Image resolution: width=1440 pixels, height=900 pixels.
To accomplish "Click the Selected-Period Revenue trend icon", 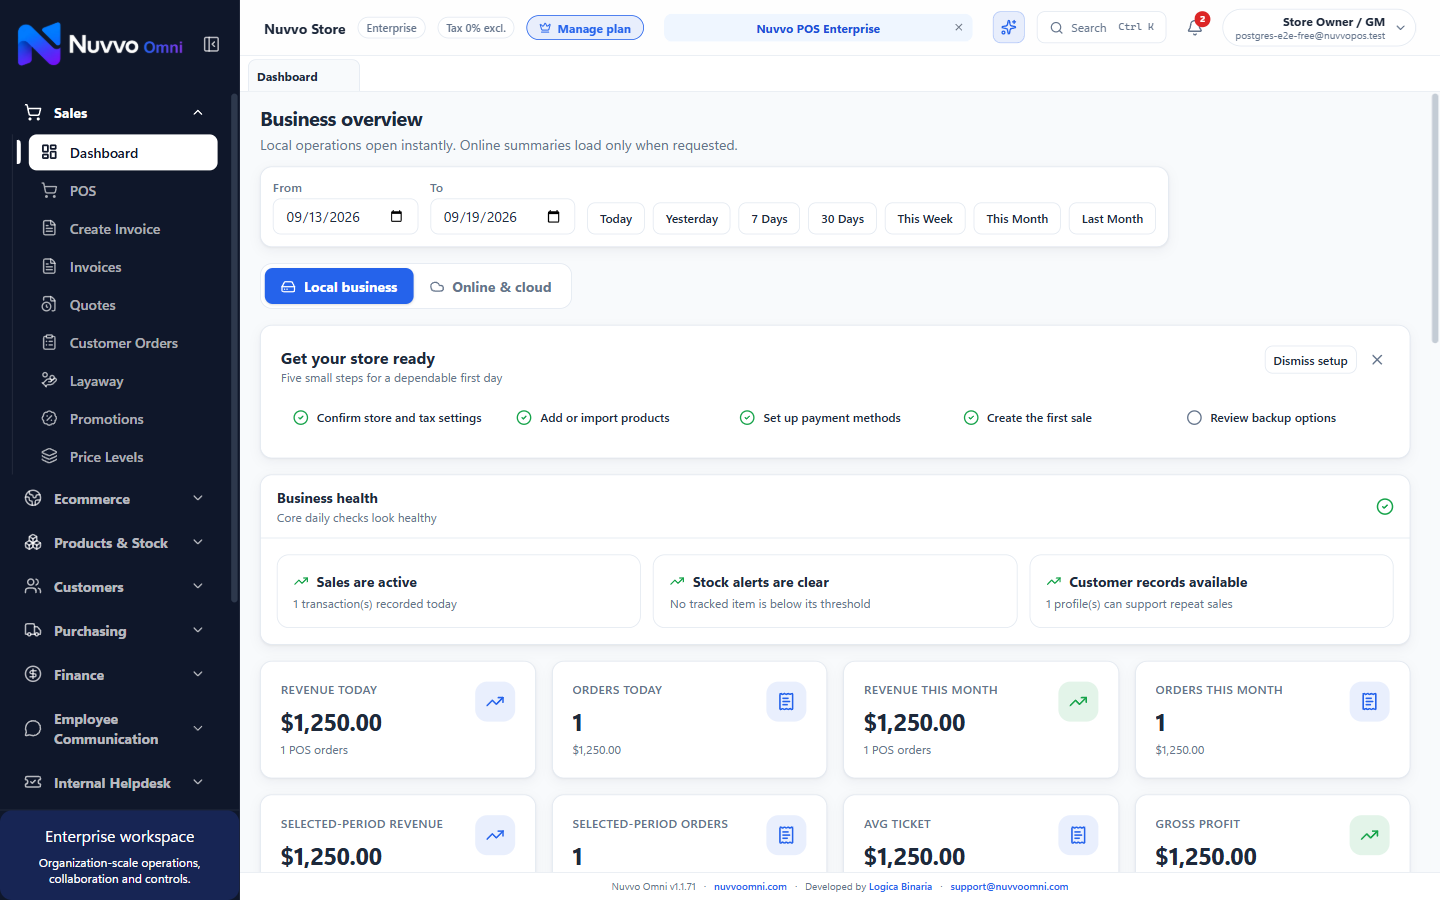I will coord(495,835).
